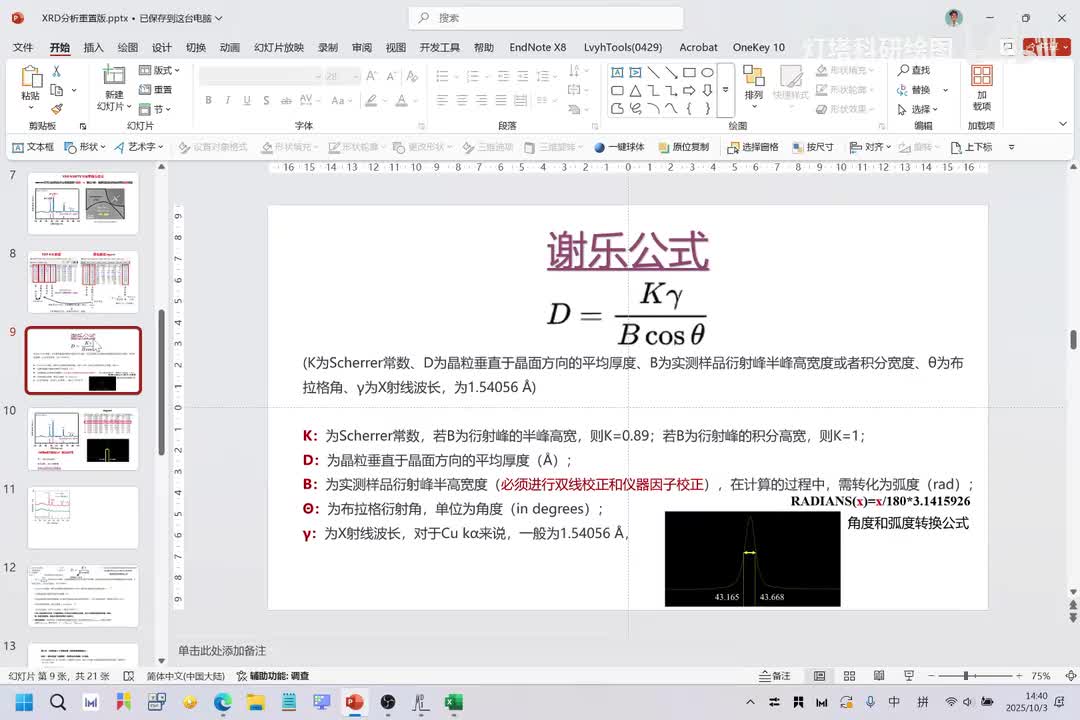
Task: Select slide 12 thumbnail
Action: coord(83,596)
